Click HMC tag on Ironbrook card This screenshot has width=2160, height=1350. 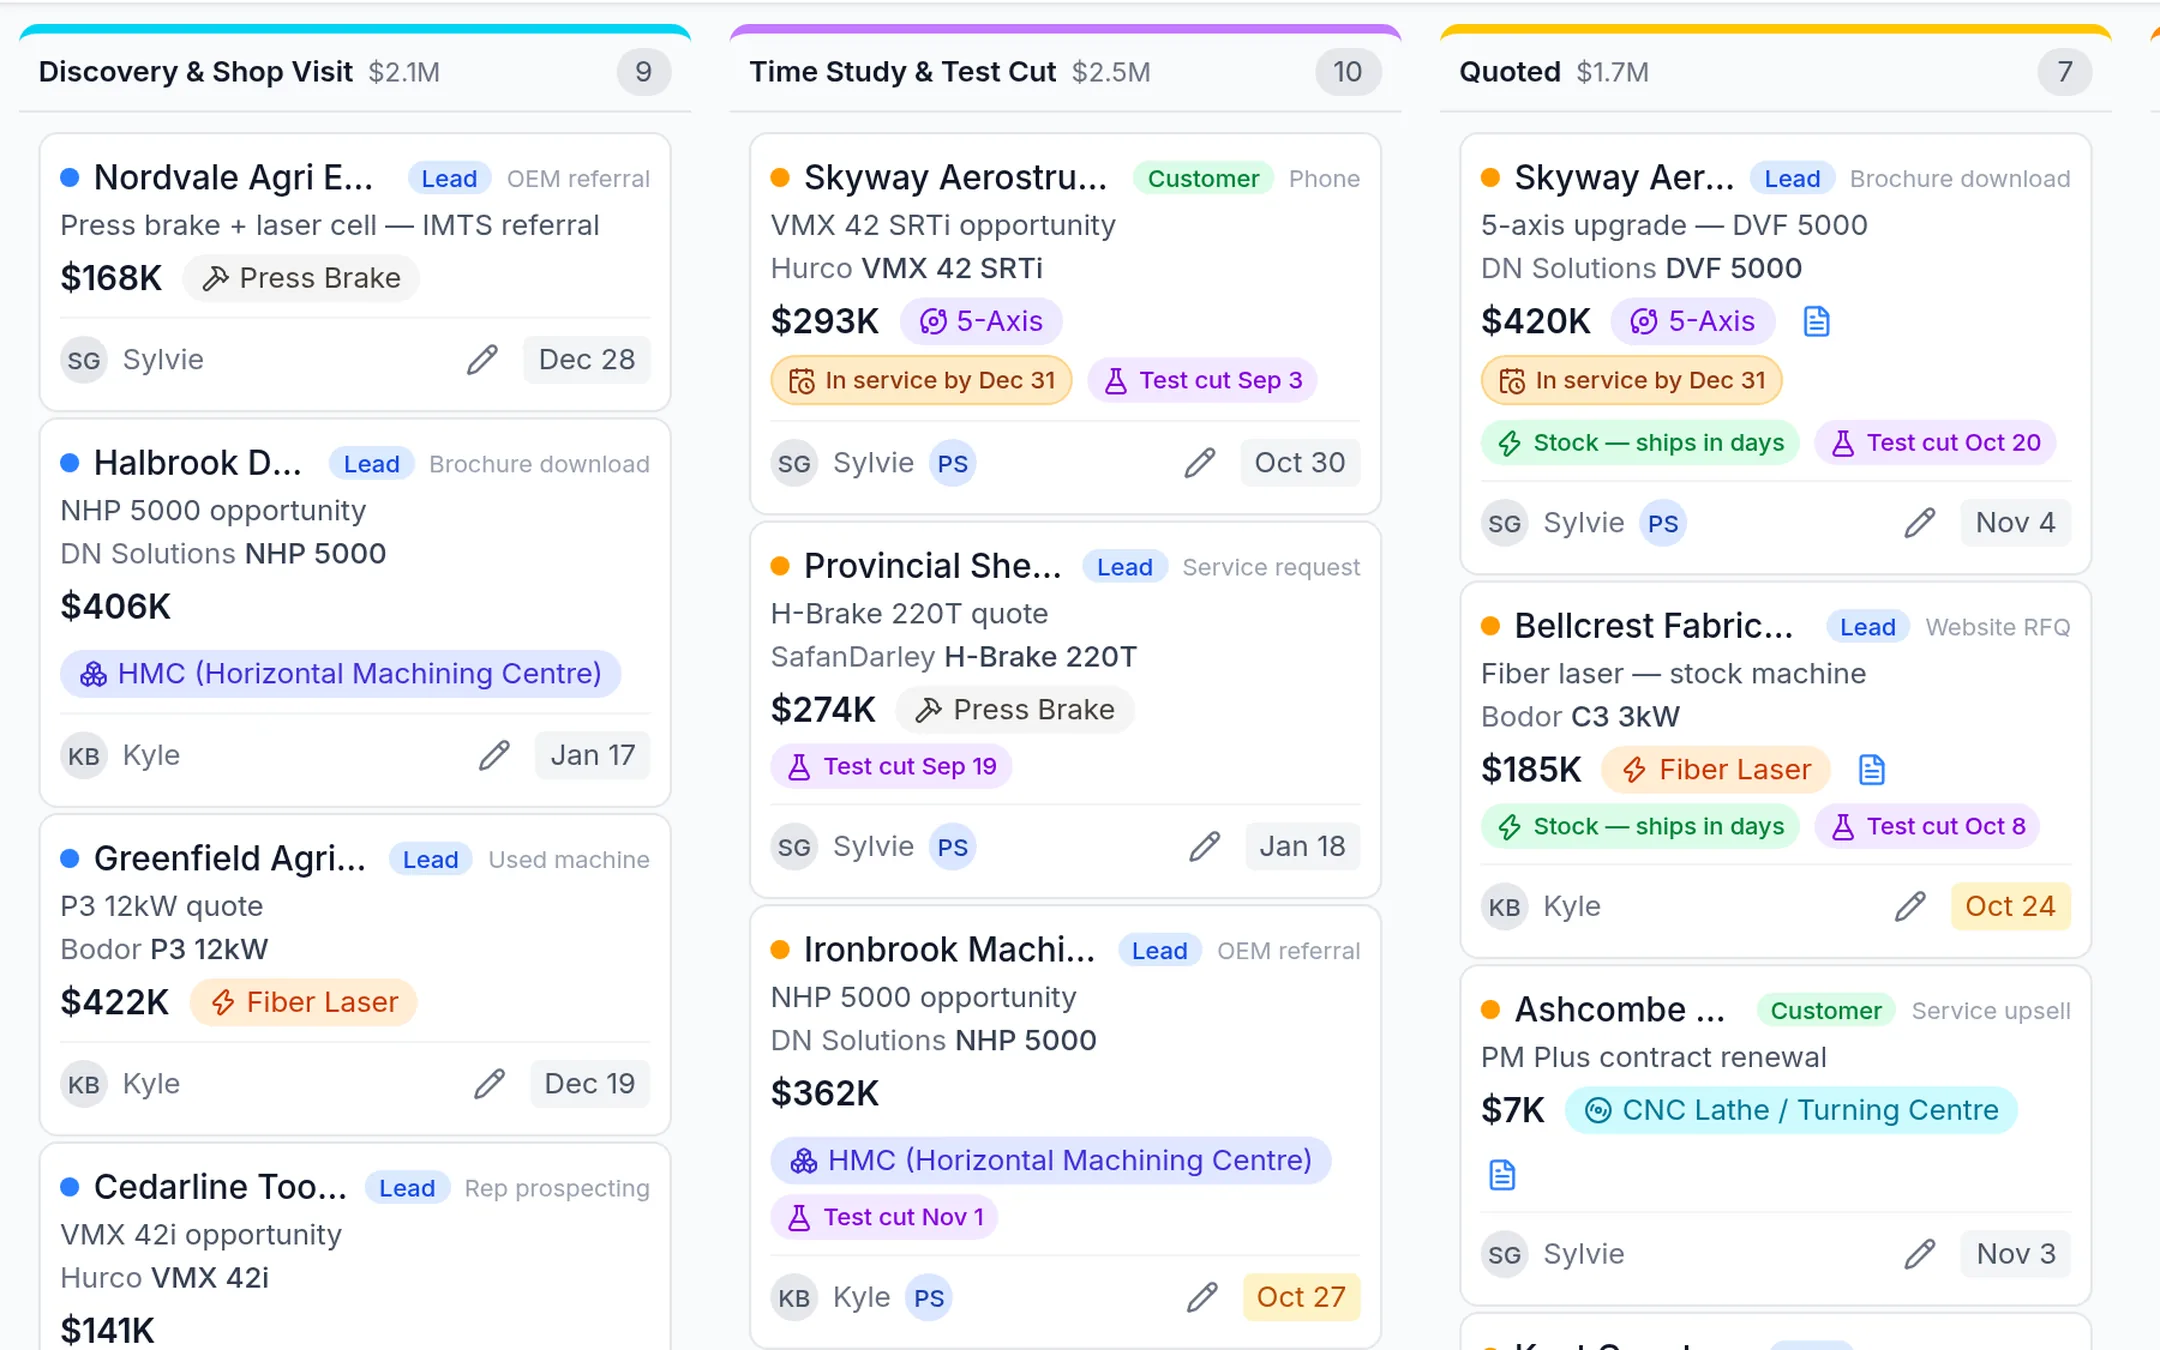pyautogui.click(x=1050, y=1160)
